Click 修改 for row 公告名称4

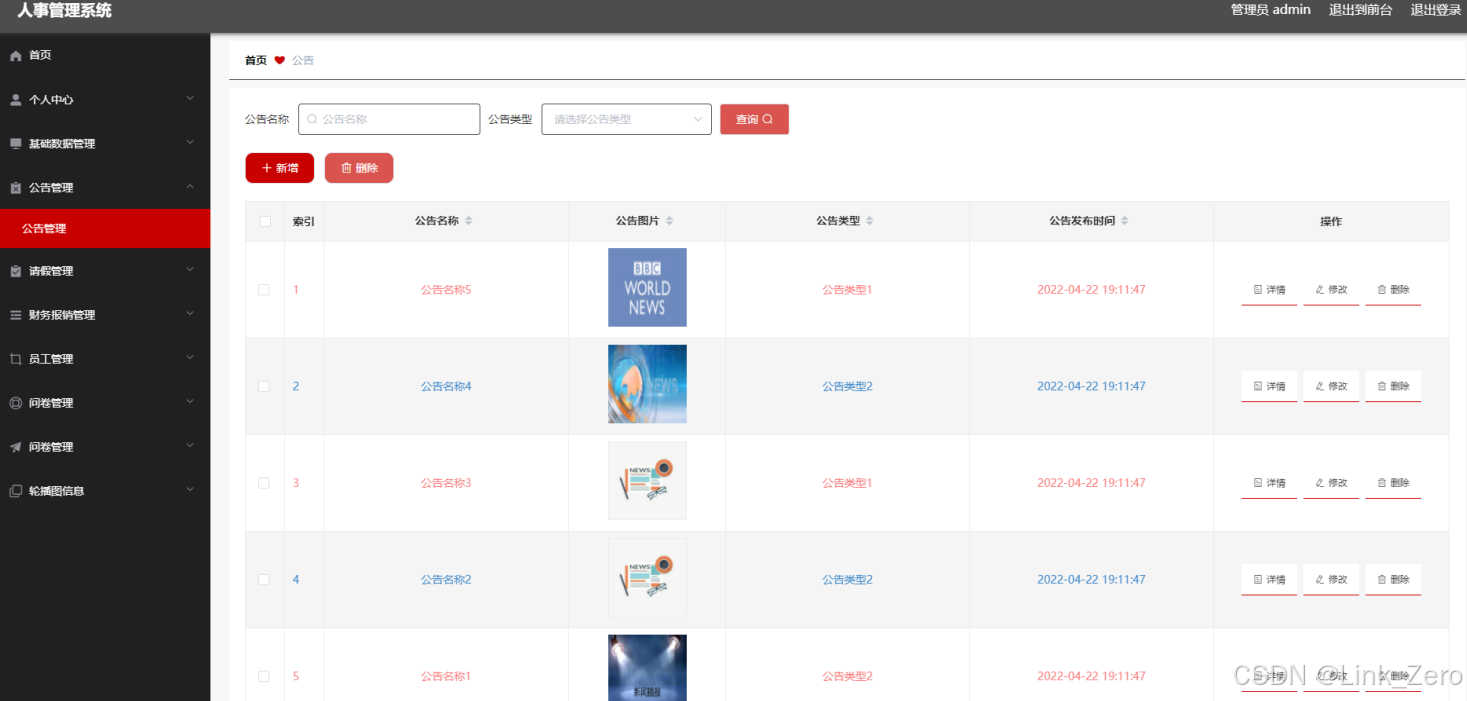(x=1331, y=386)
